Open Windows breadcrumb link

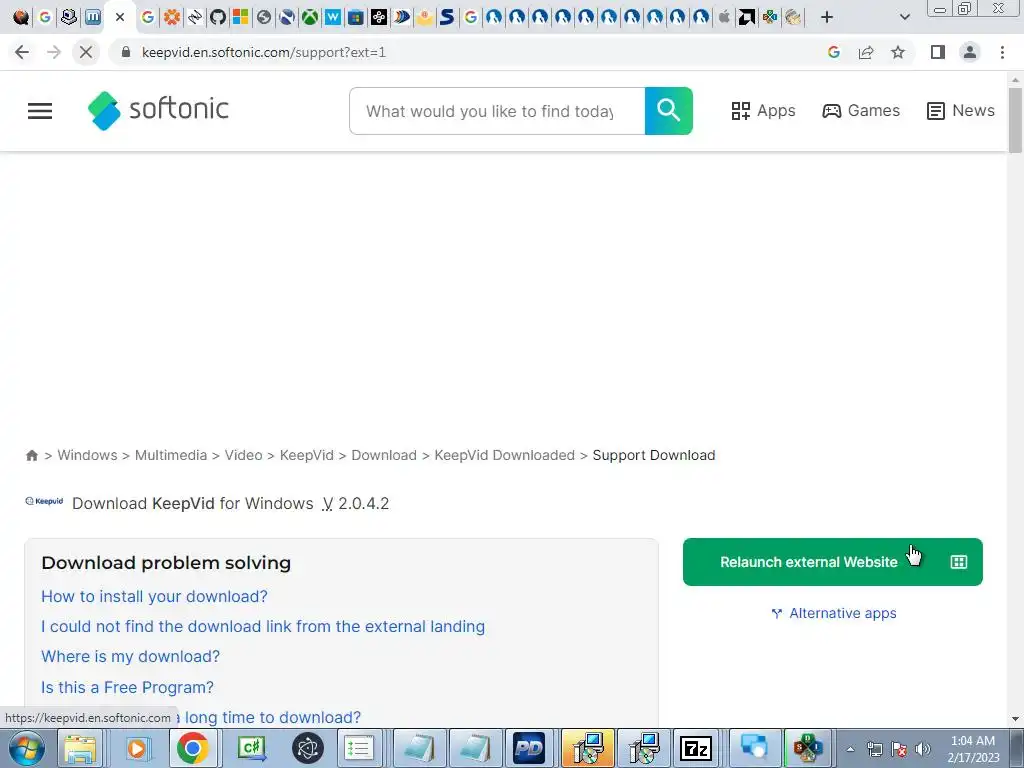click(88, 455)
